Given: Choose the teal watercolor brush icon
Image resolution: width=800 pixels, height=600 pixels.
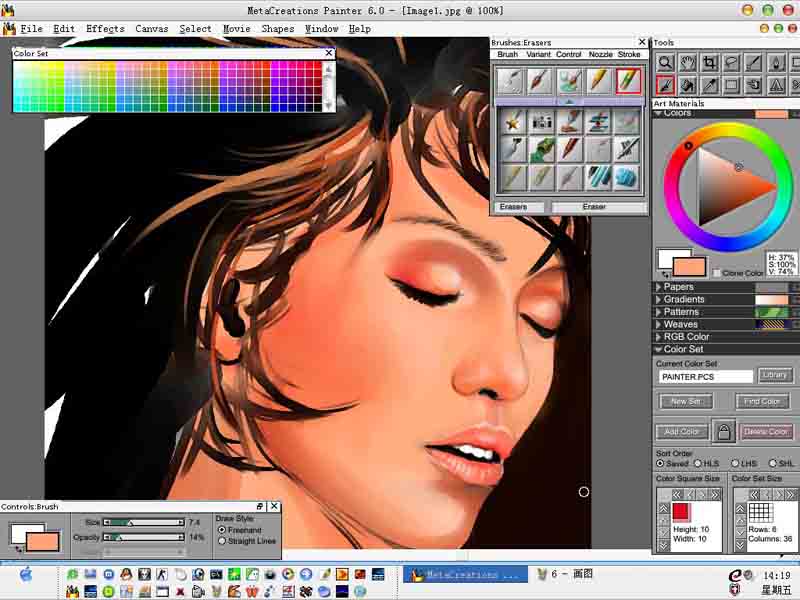Looking at the screenshot, I should point(569,81).
